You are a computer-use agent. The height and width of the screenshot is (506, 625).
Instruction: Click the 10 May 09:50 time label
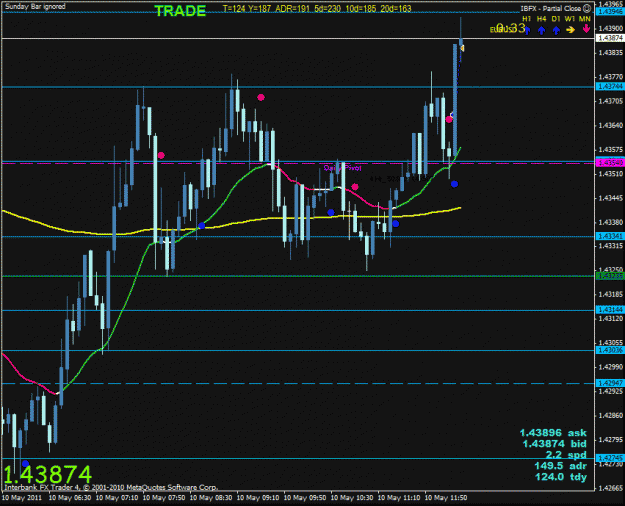(x=305, y=498)
